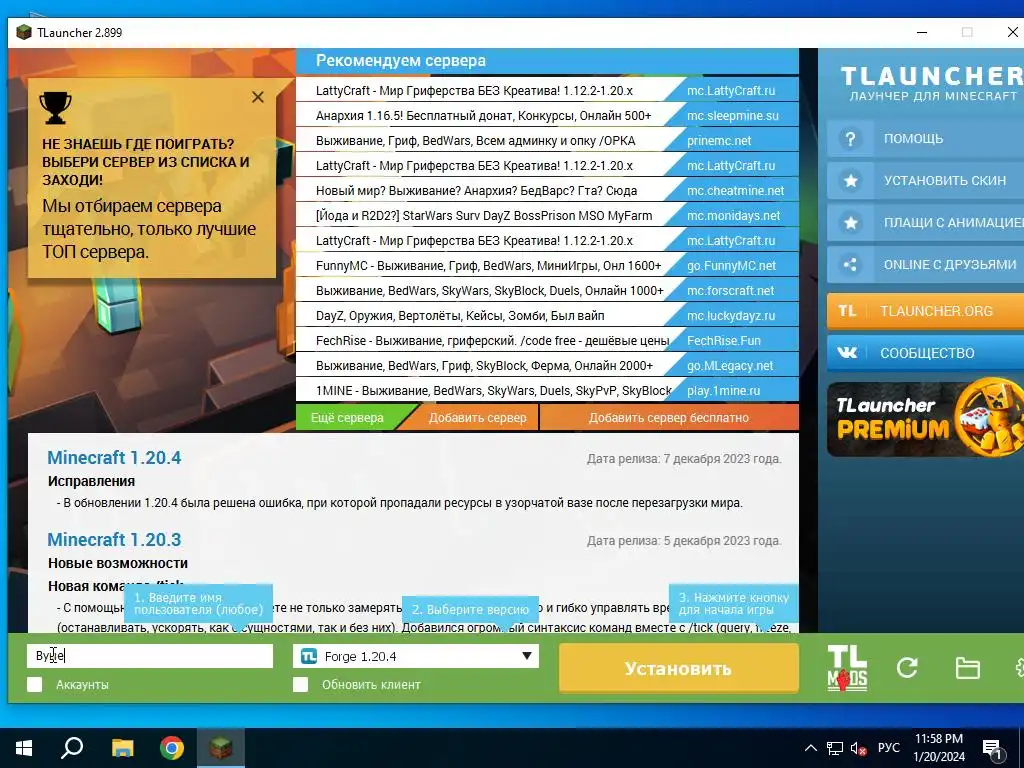Open the settings gear icon at the edge
This screenshot has width=1024, height=768.
(x=1019, y=667)
